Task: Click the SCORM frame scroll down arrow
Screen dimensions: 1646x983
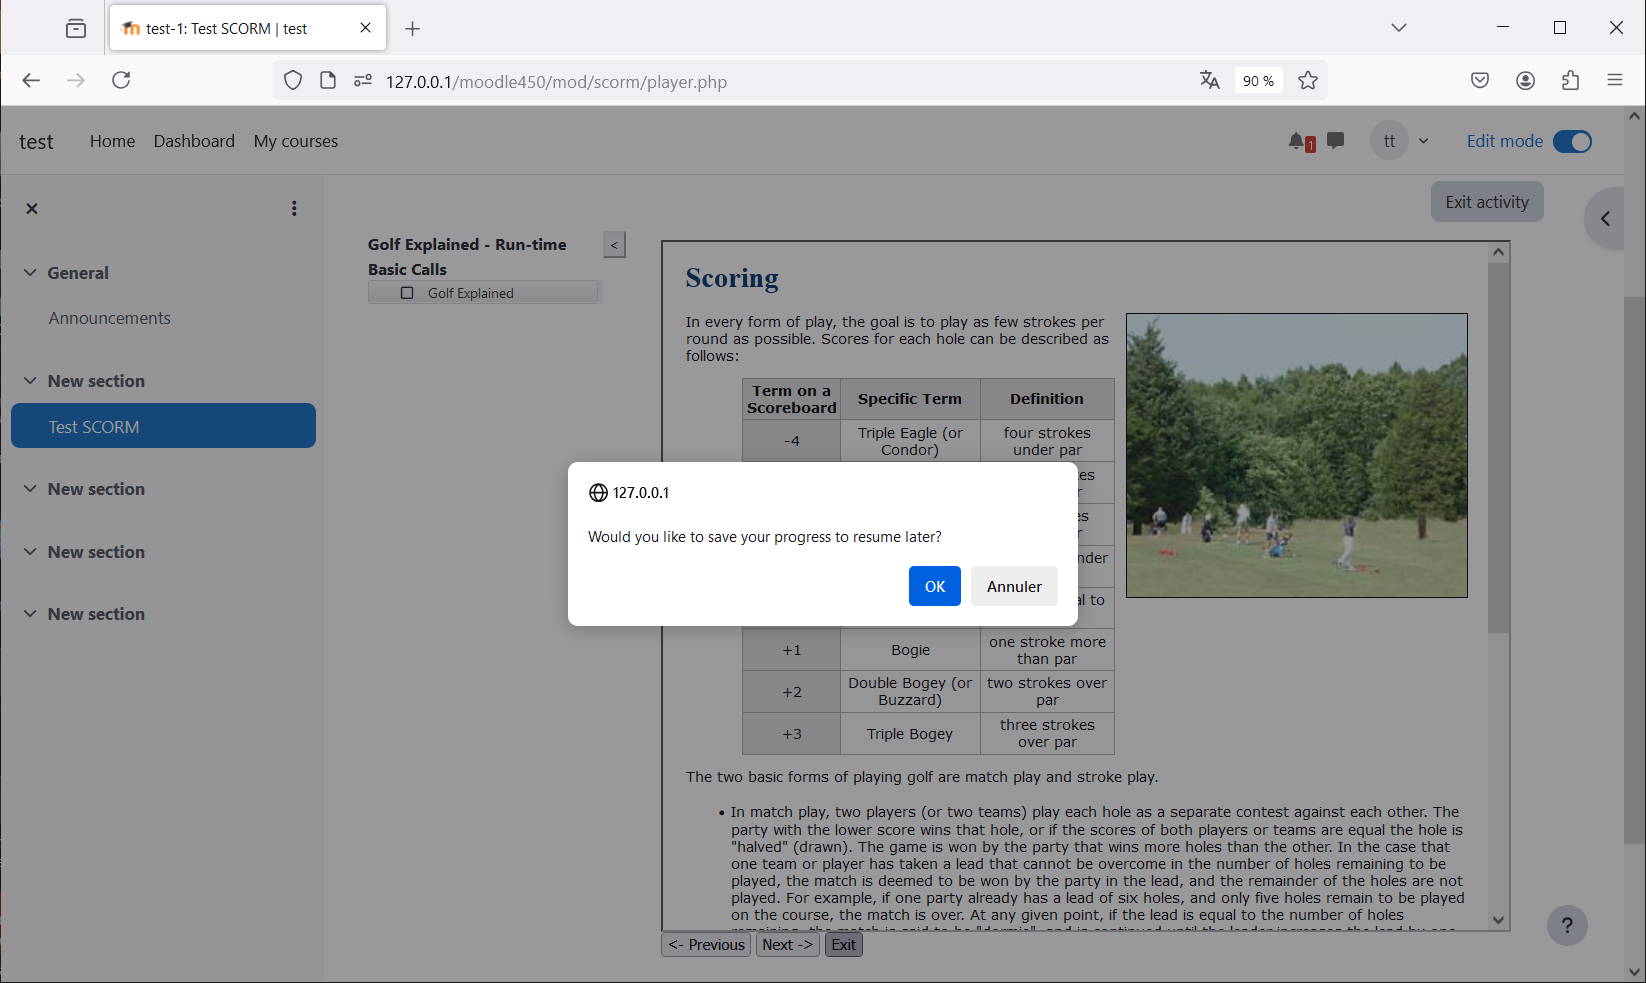Action: 1498,920
